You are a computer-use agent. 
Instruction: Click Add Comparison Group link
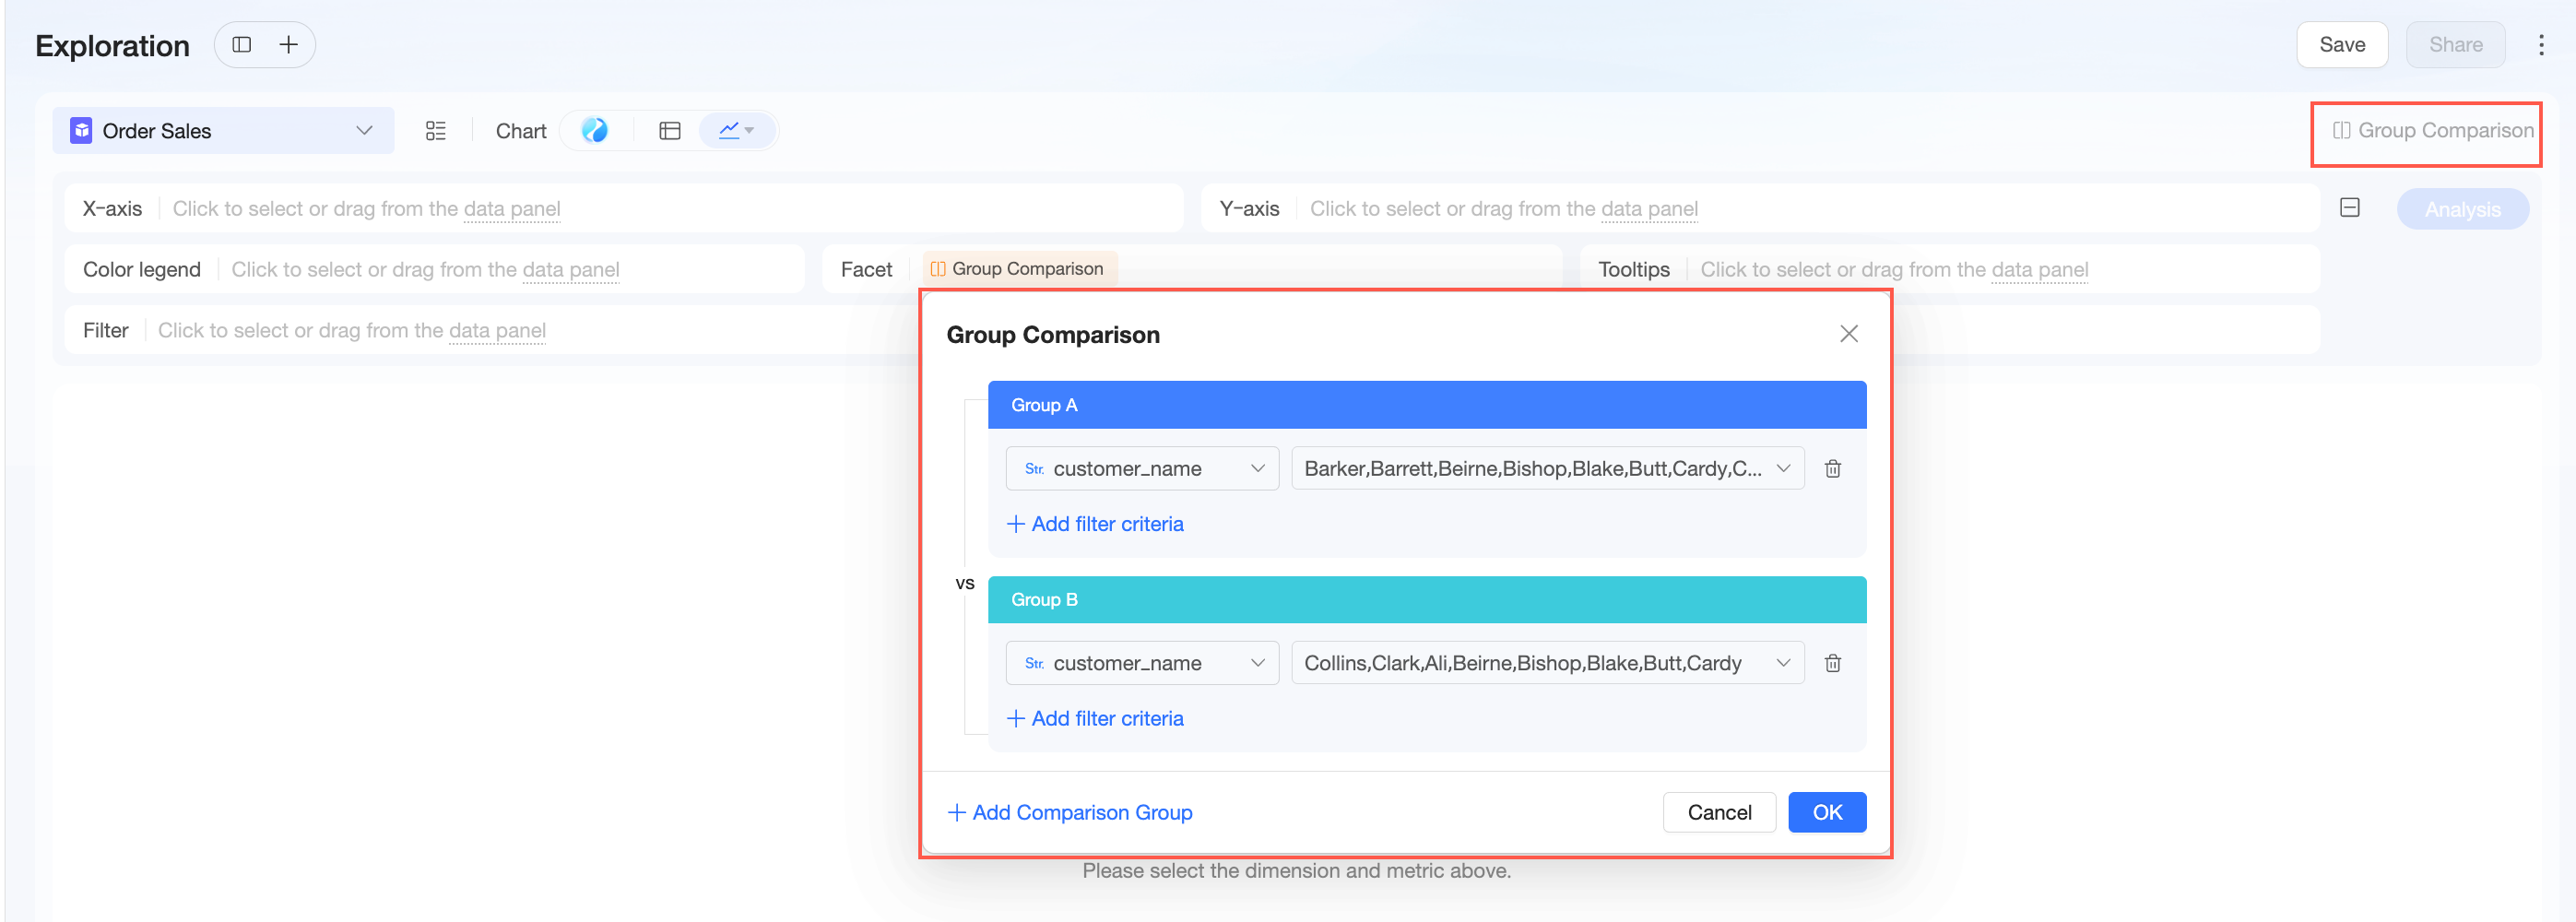click(x=1070, y=813)
